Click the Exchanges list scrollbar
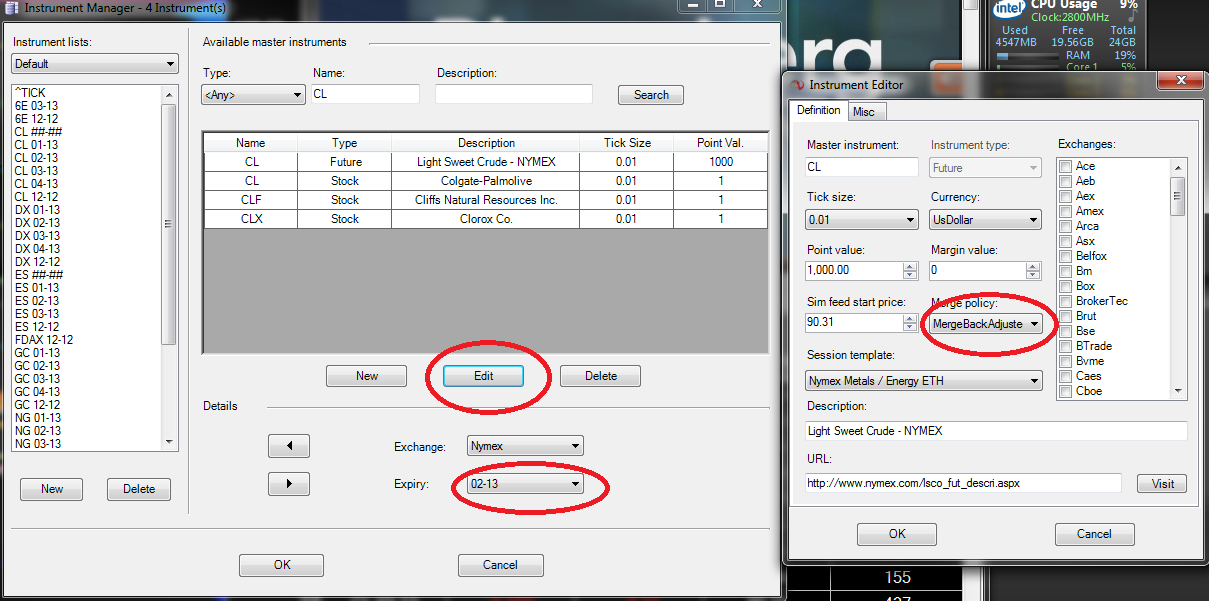 pos(1179,279)
